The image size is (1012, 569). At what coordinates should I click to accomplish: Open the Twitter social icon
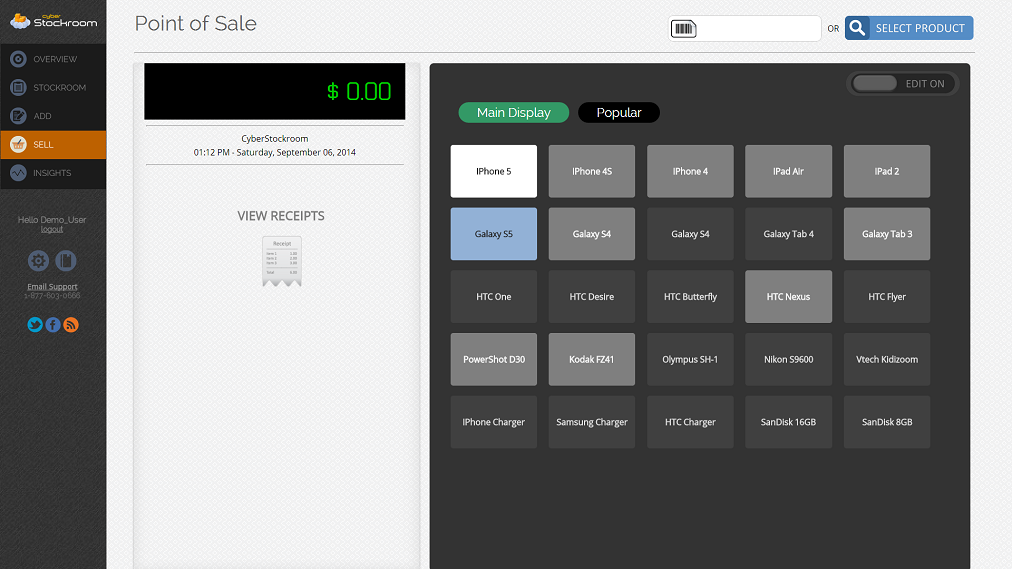(x=35, y=325)
